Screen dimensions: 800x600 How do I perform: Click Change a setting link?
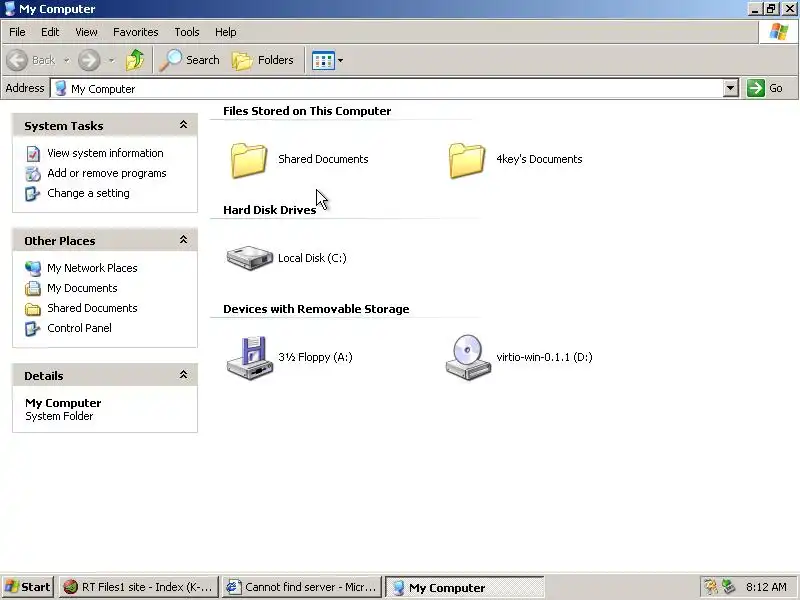coord(88,193)
